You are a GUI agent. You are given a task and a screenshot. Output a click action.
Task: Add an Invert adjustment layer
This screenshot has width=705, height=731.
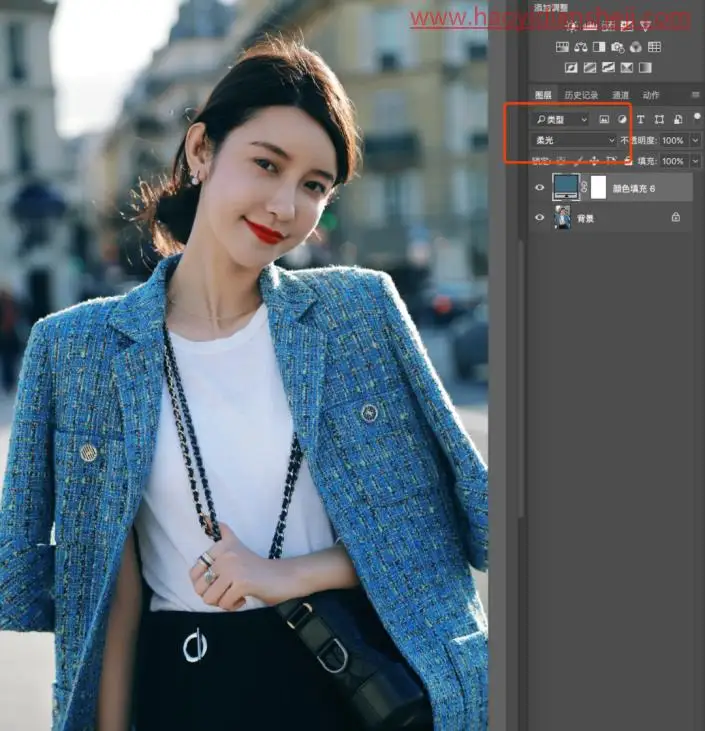[571, 68]
